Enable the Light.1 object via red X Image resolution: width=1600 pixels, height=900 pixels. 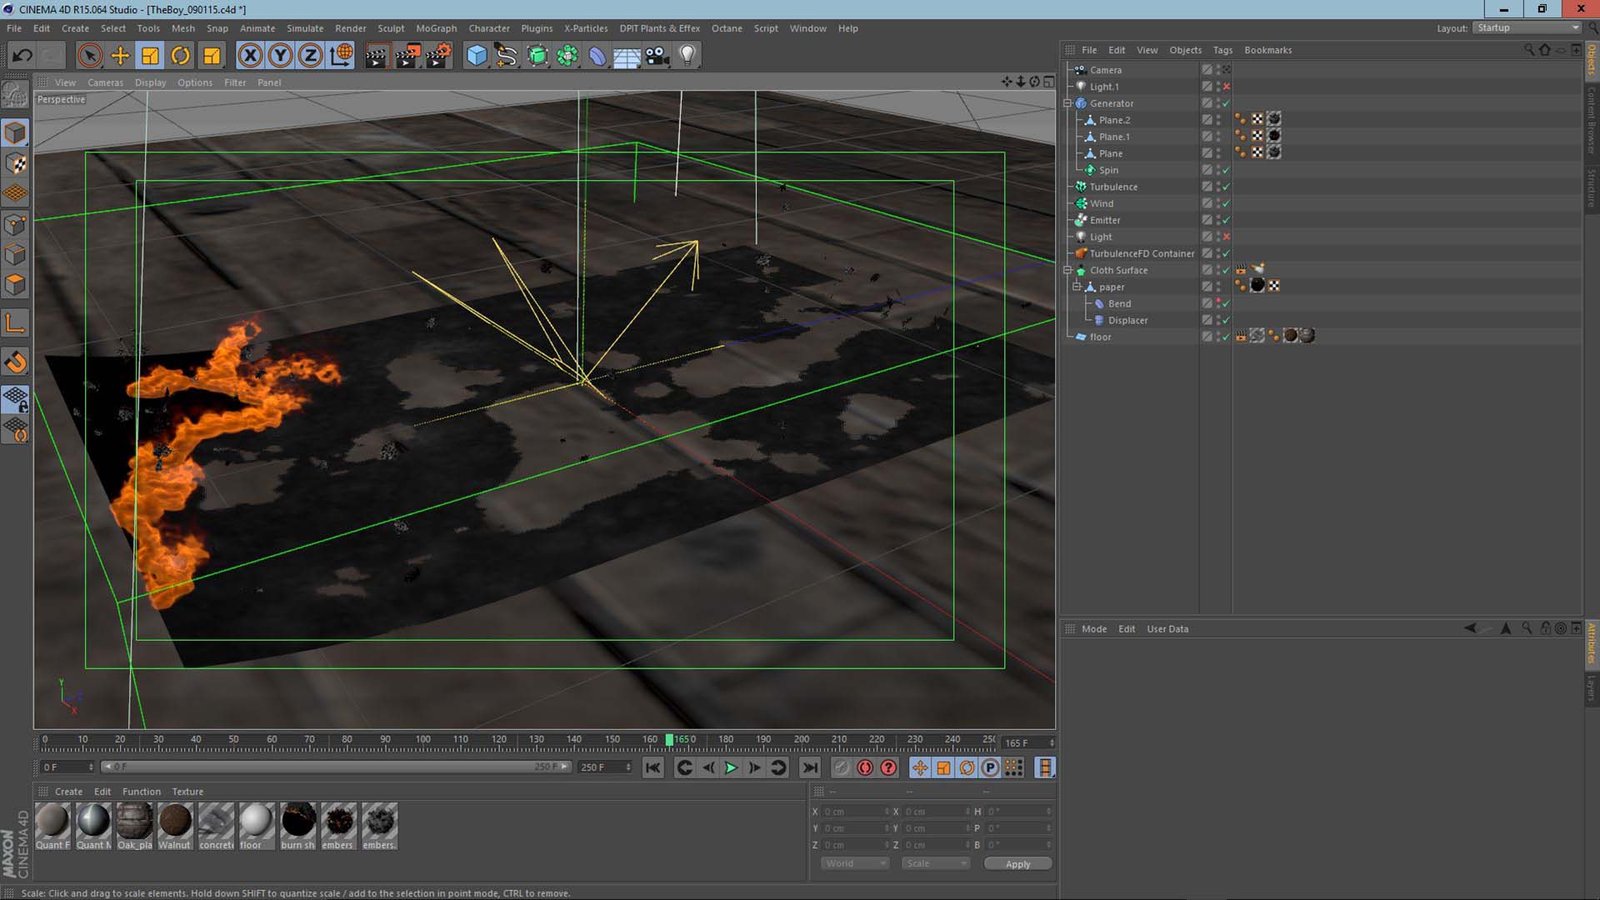pyautogui.click(x=1226, y=87)
